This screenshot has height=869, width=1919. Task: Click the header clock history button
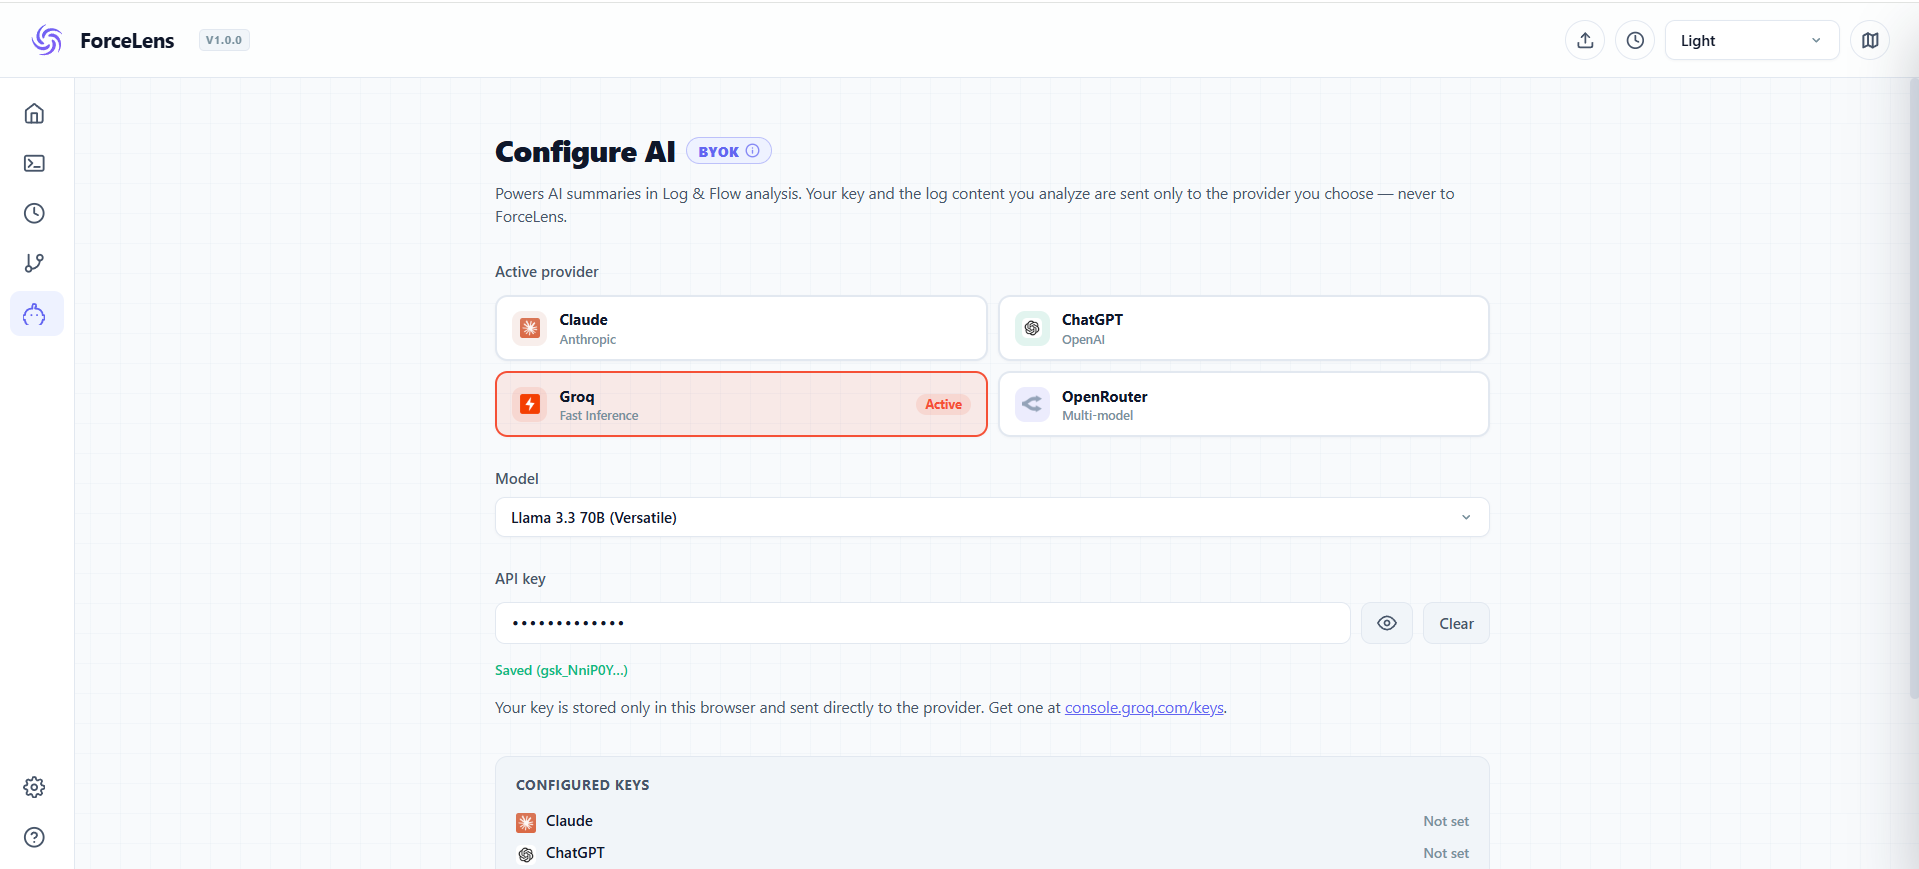1635,40
